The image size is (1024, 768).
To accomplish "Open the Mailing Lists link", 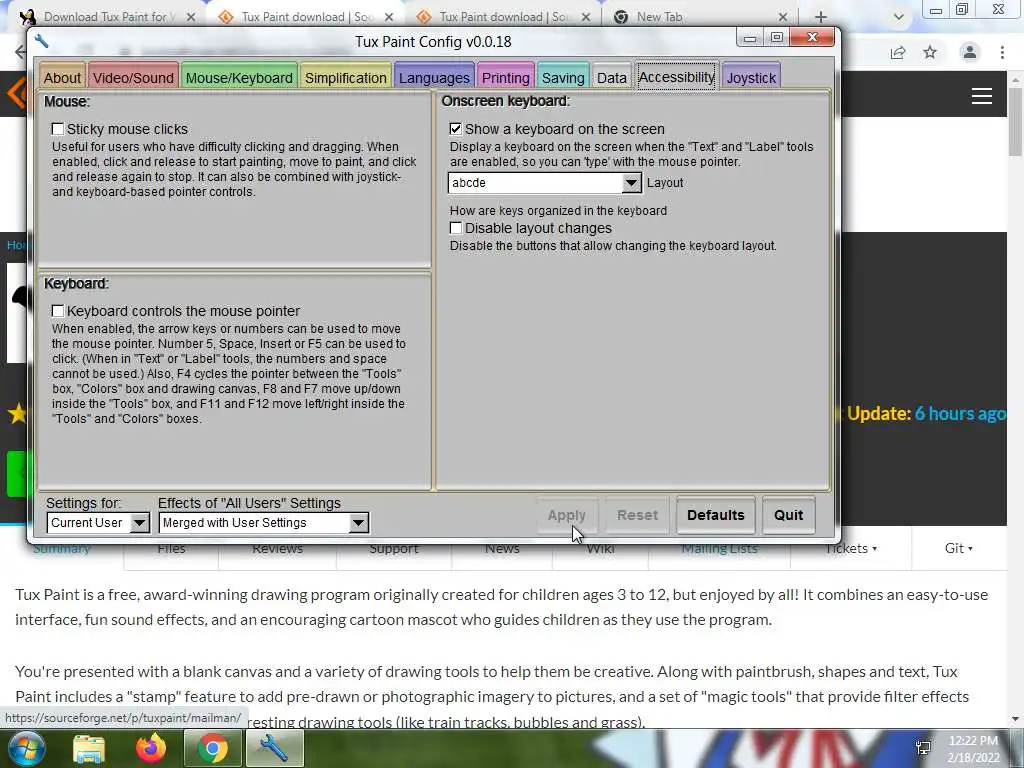I will pos(720,549).
